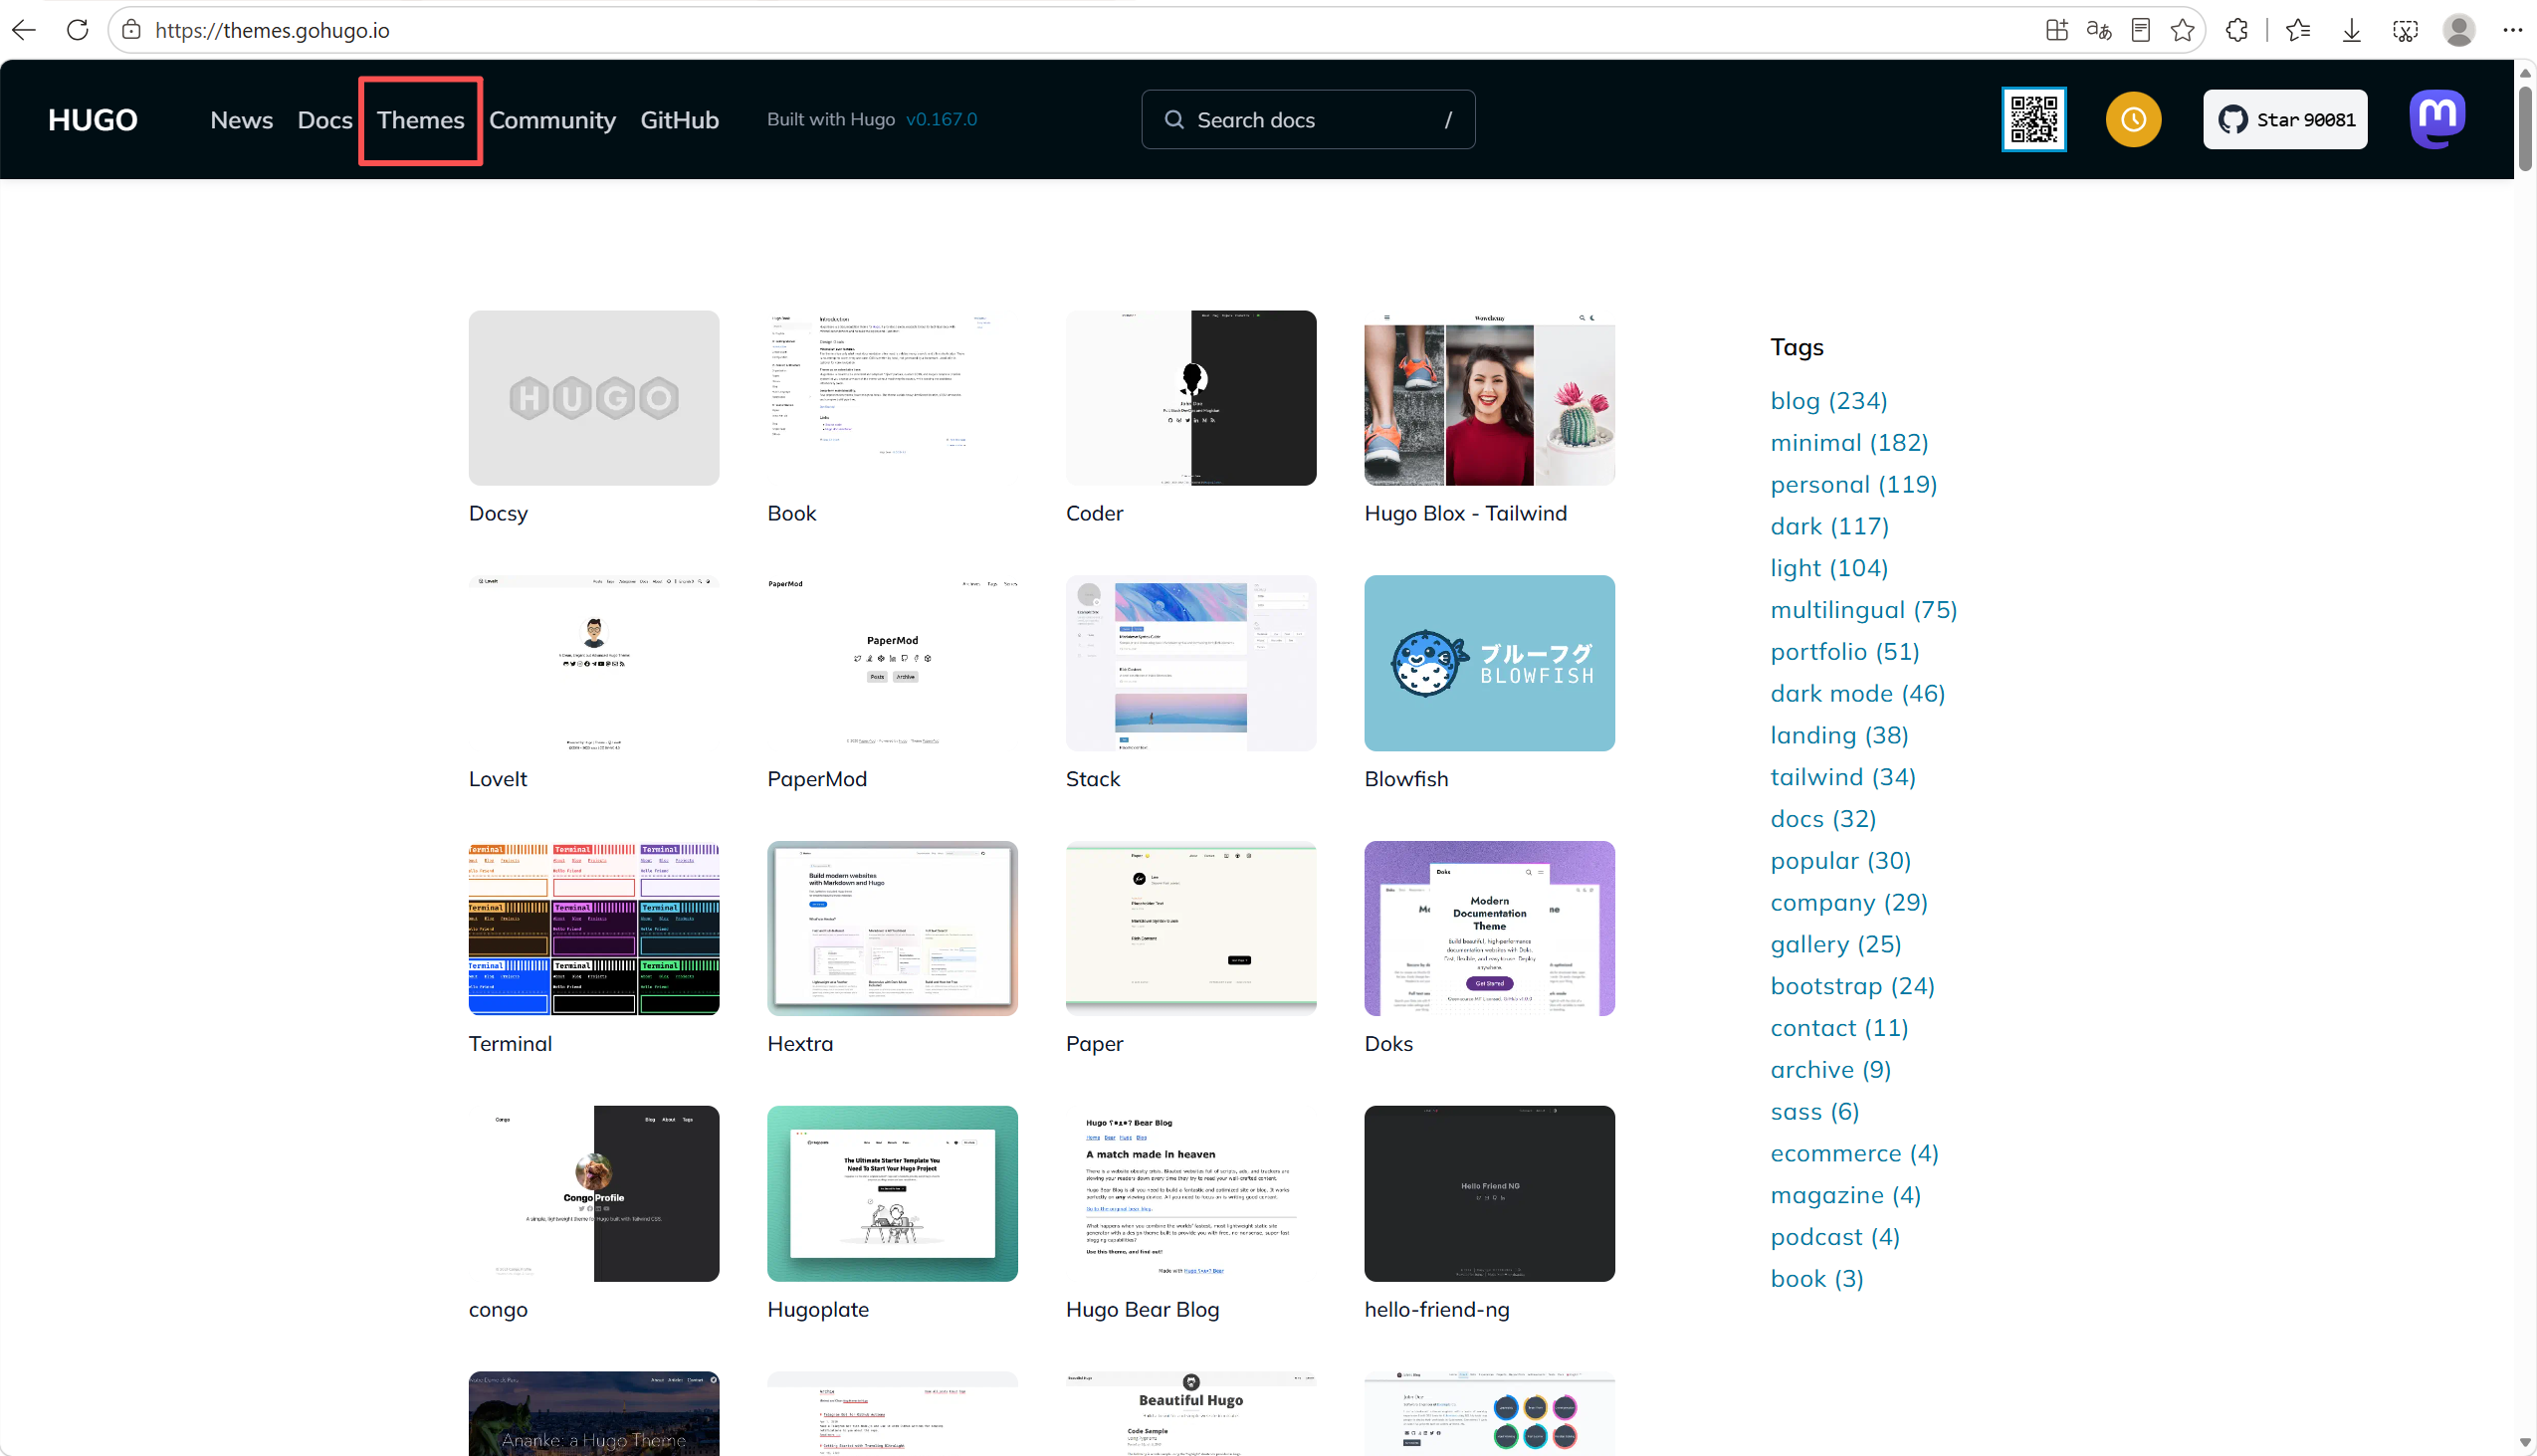Open browser extensions puzzle icon
This screenshot has width=2537, height=1456.
click(x=2237, y=30)
